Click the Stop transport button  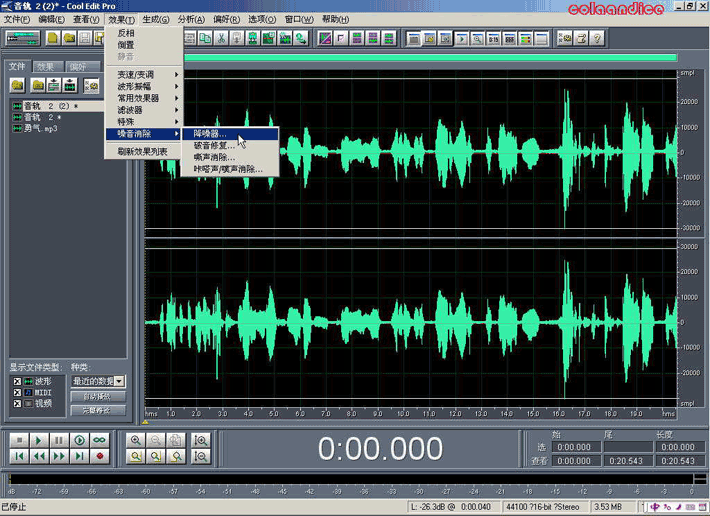coord(18,440)
